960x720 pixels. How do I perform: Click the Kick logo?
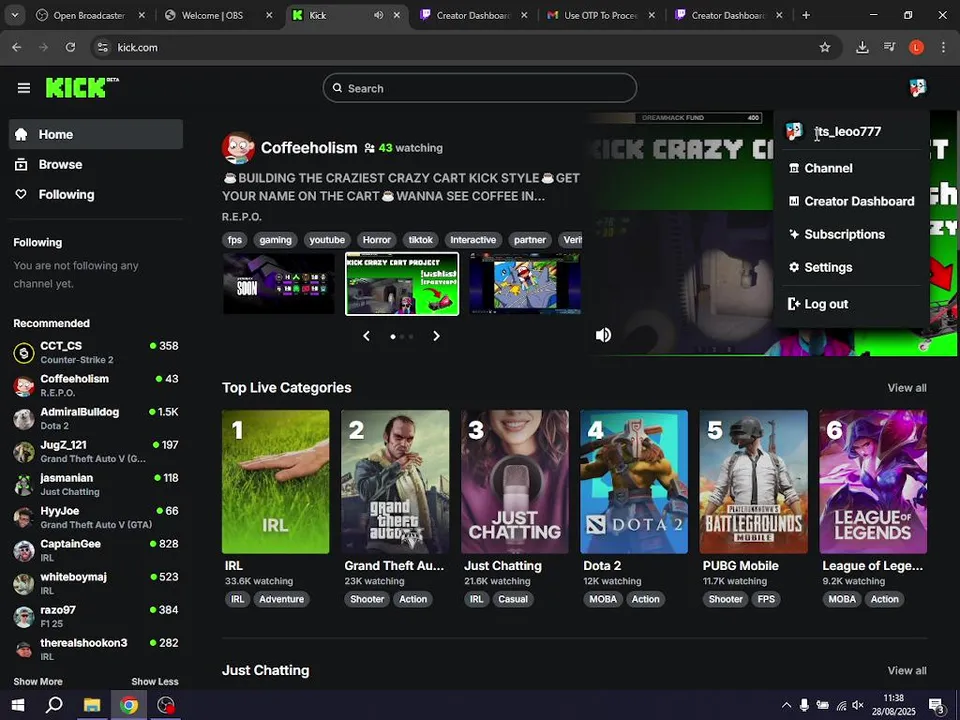coord(82,88)
